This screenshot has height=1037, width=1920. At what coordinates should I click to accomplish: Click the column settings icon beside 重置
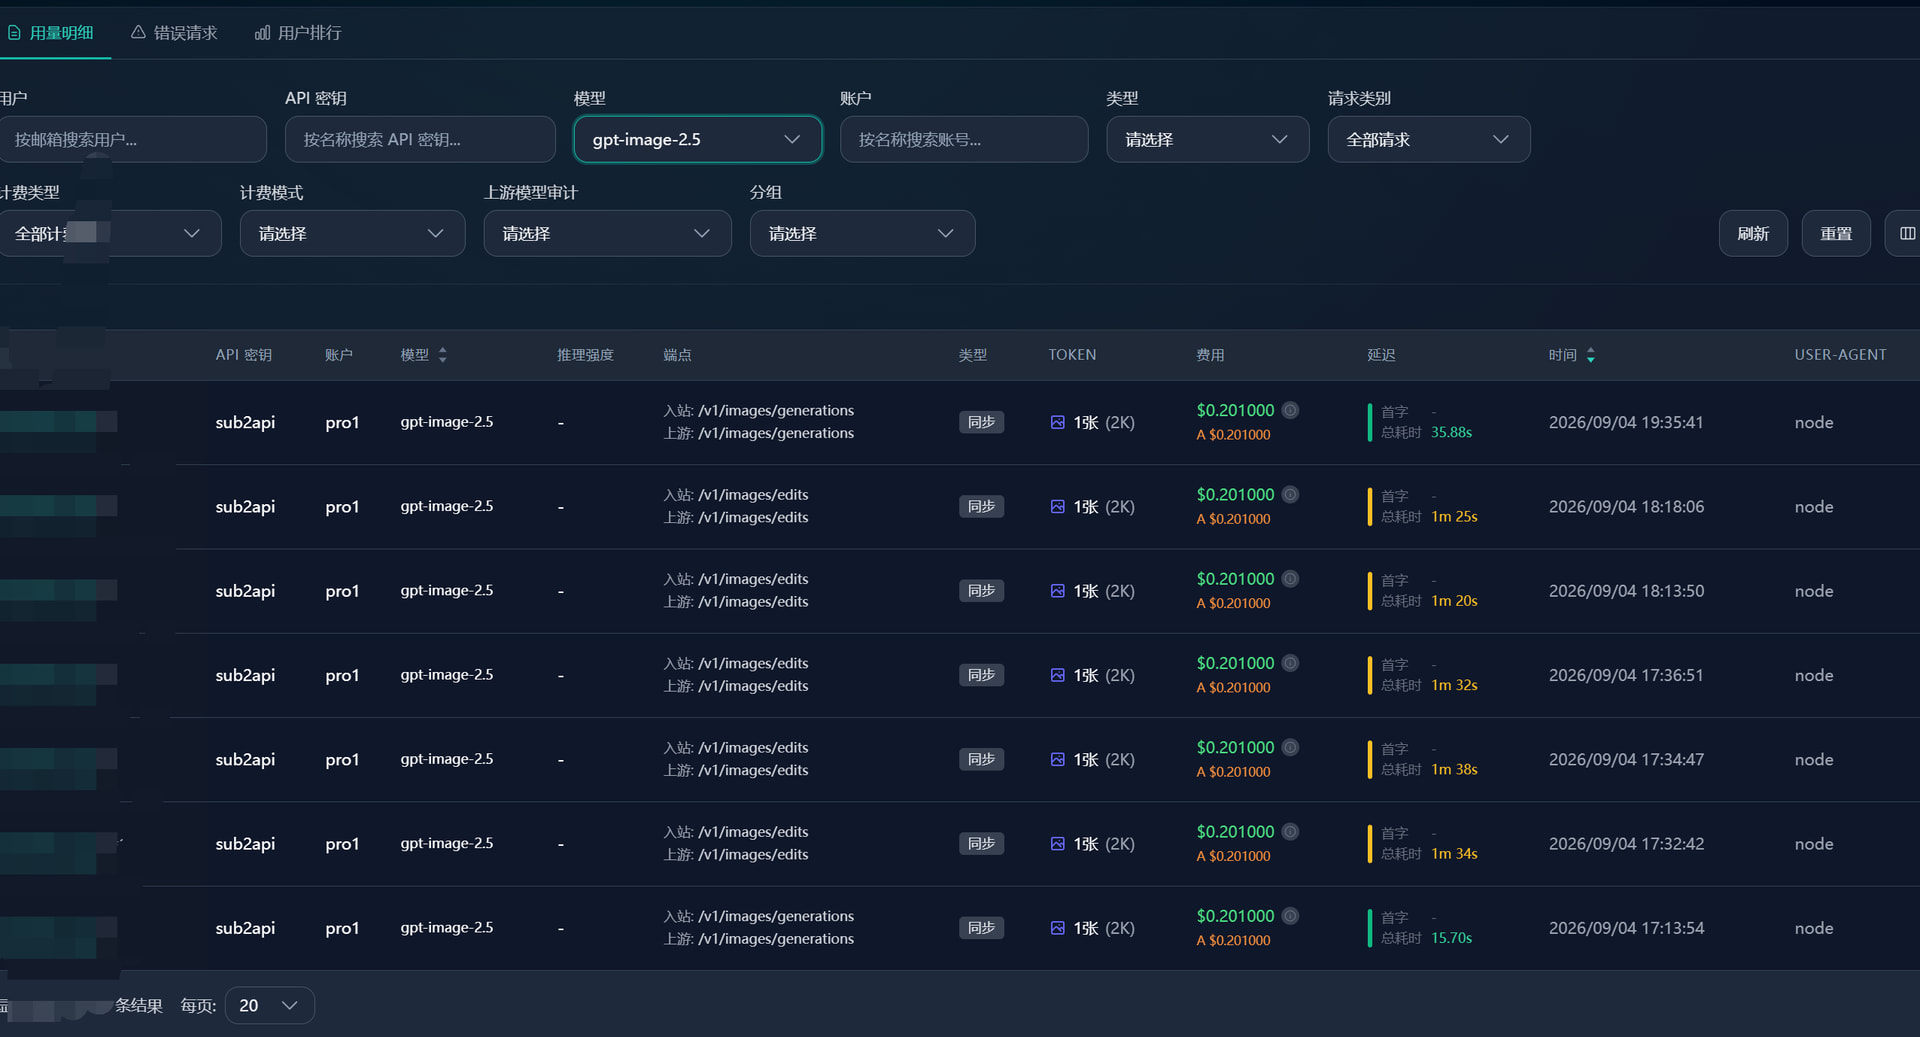coord(1906,233)
